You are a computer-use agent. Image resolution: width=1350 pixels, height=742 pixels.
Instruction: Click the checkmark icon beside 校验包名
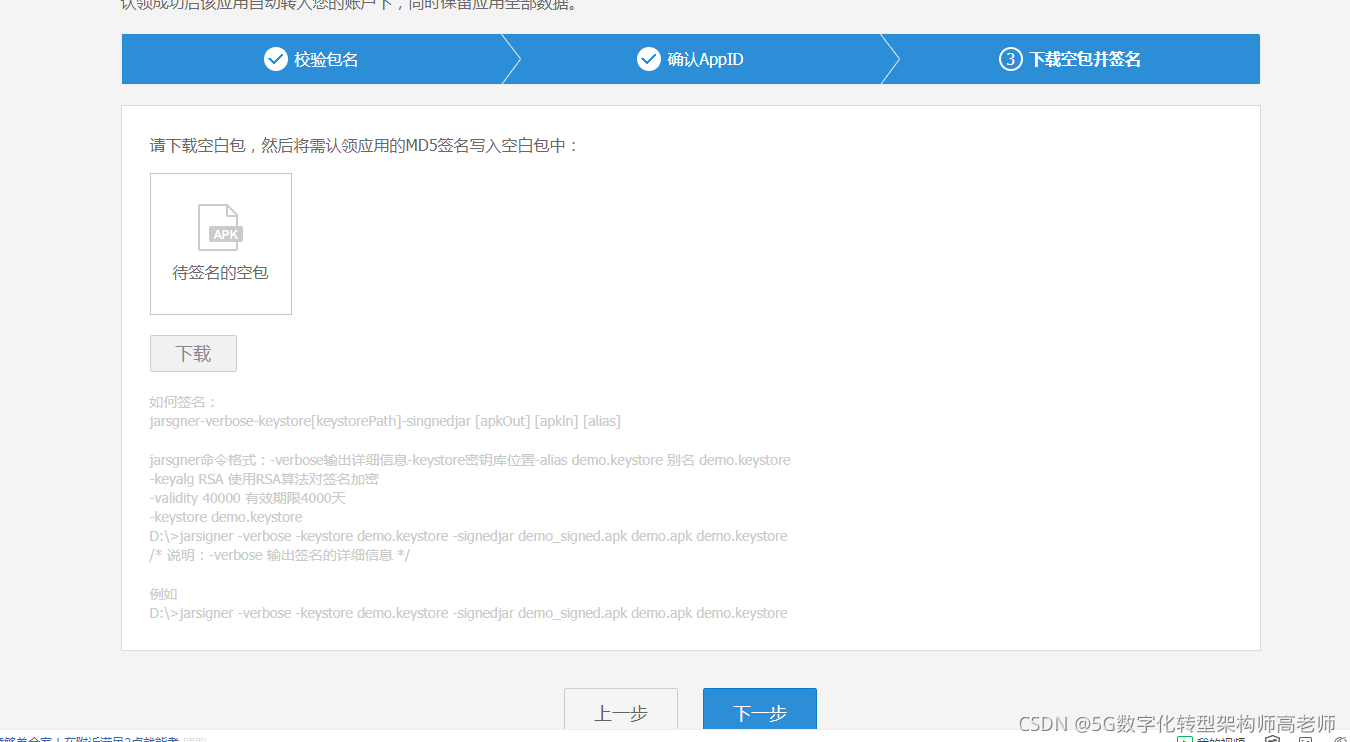276,59
